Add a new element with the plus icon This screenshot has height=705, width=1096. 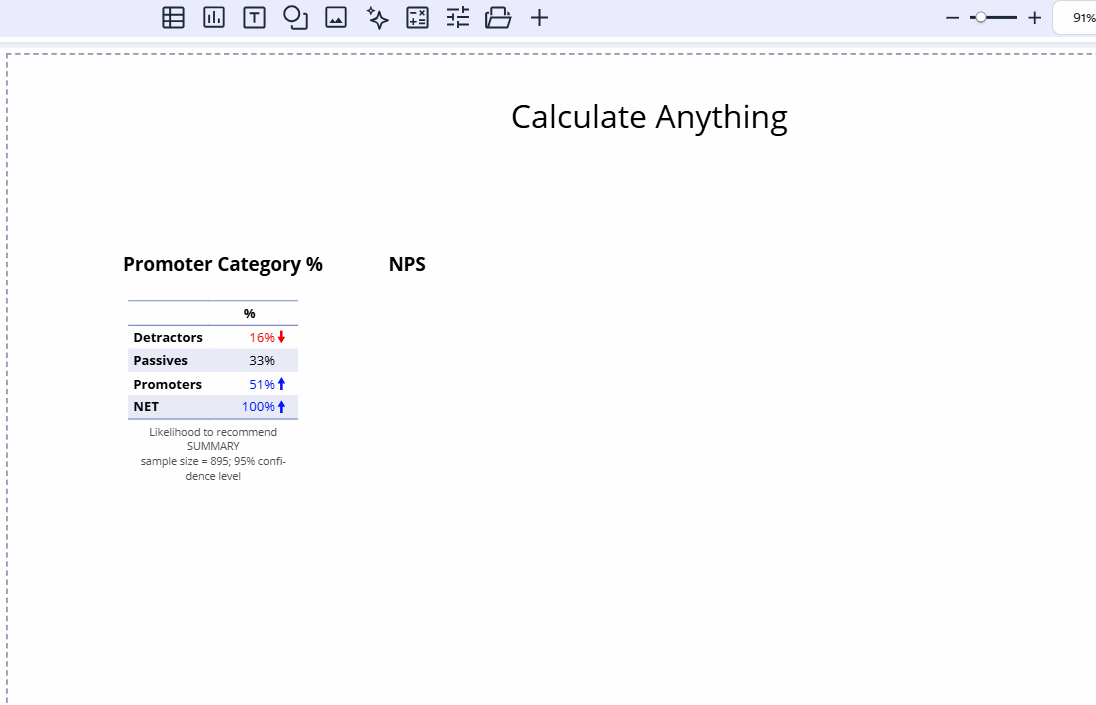539,17
